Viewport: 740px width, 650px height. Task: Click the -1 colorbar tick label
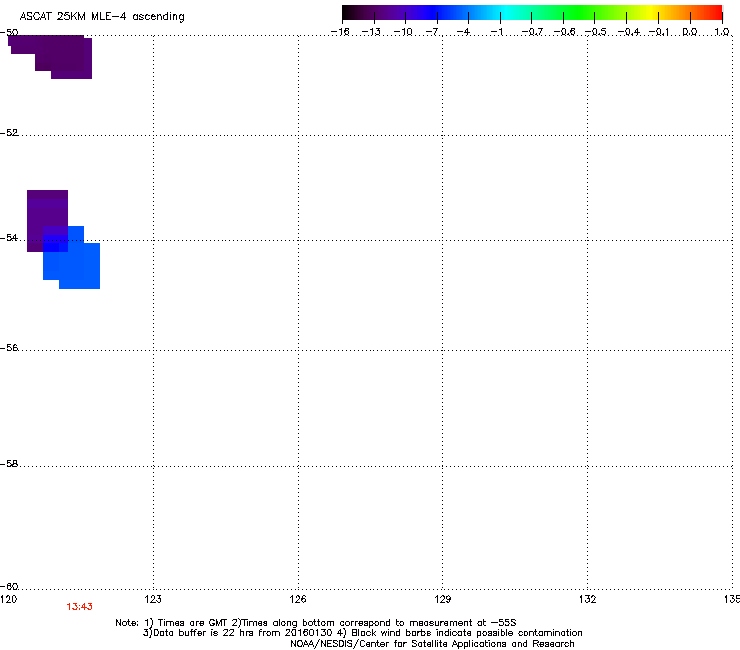click(497, 32)
